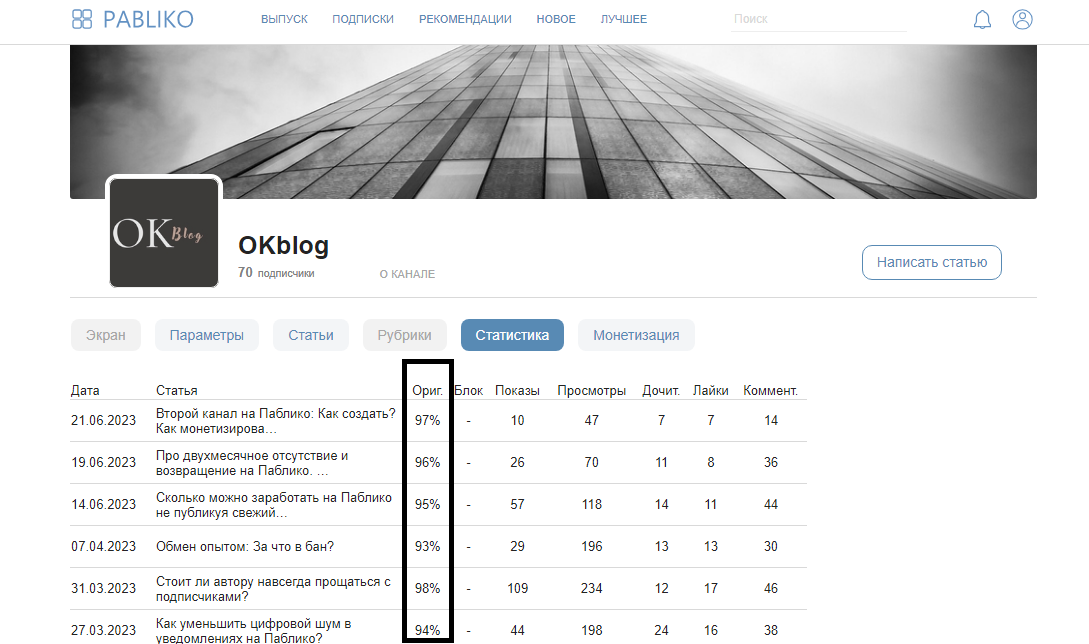Open article 'Второй канал на Паблико'

(x=276, y=421)
